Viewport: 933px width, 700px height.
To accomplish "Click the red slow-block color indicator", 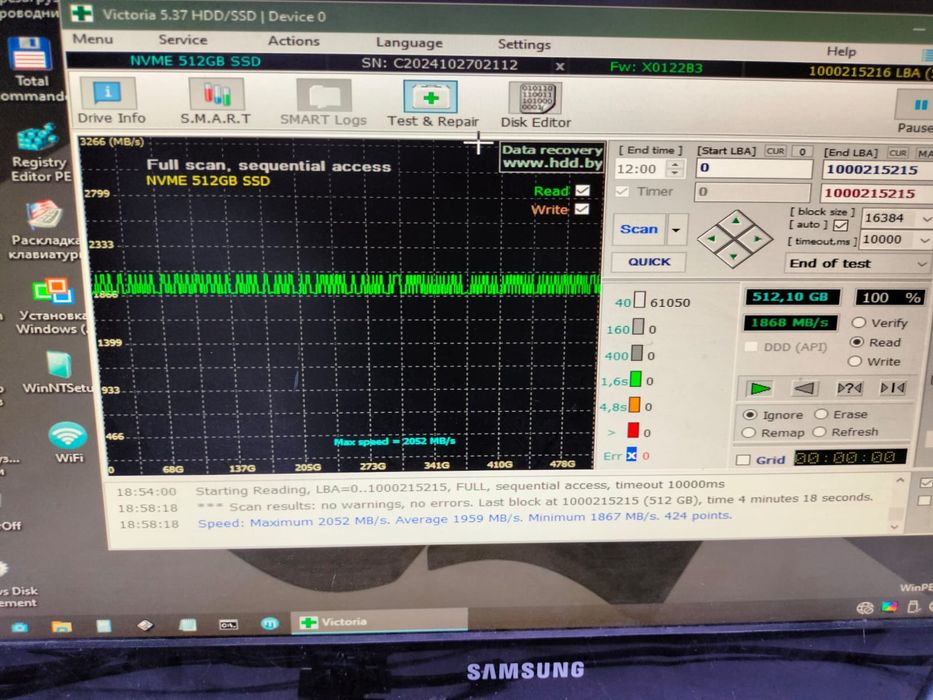I will [x=633, y=430].
